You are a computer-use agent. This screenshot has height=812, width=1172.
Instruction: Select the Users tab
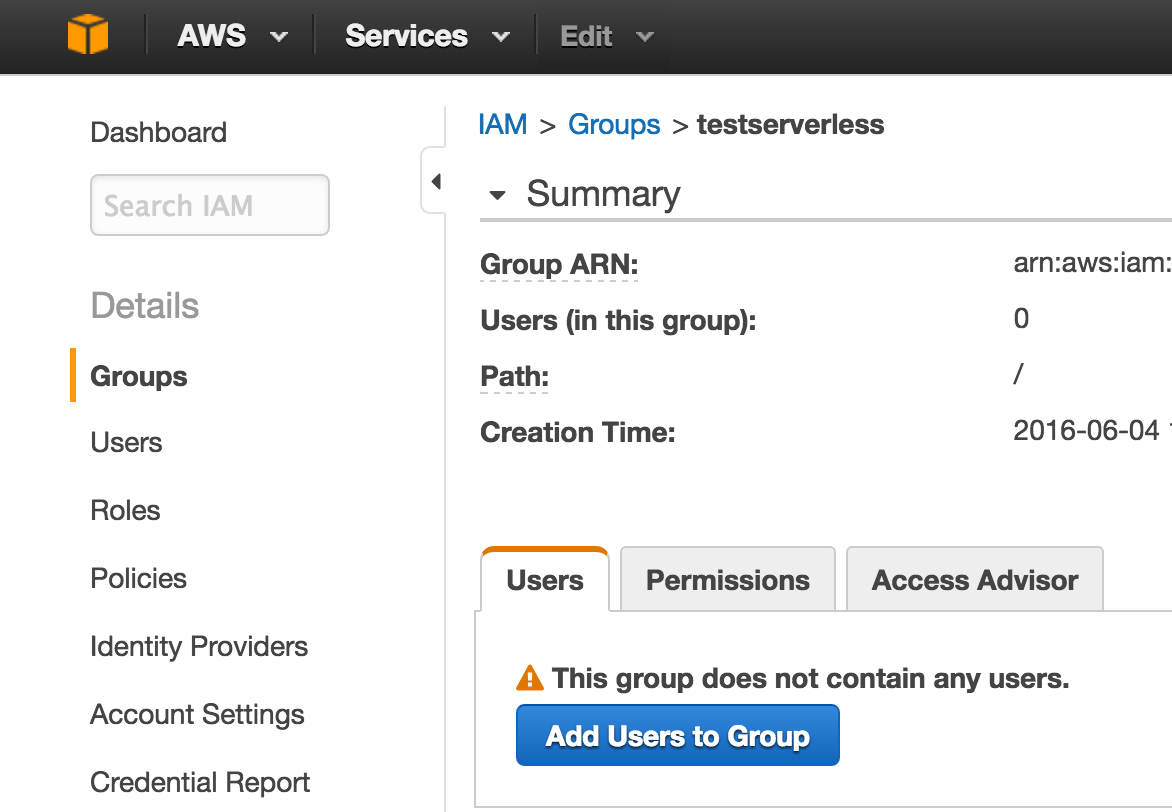(x=545, y=579)
